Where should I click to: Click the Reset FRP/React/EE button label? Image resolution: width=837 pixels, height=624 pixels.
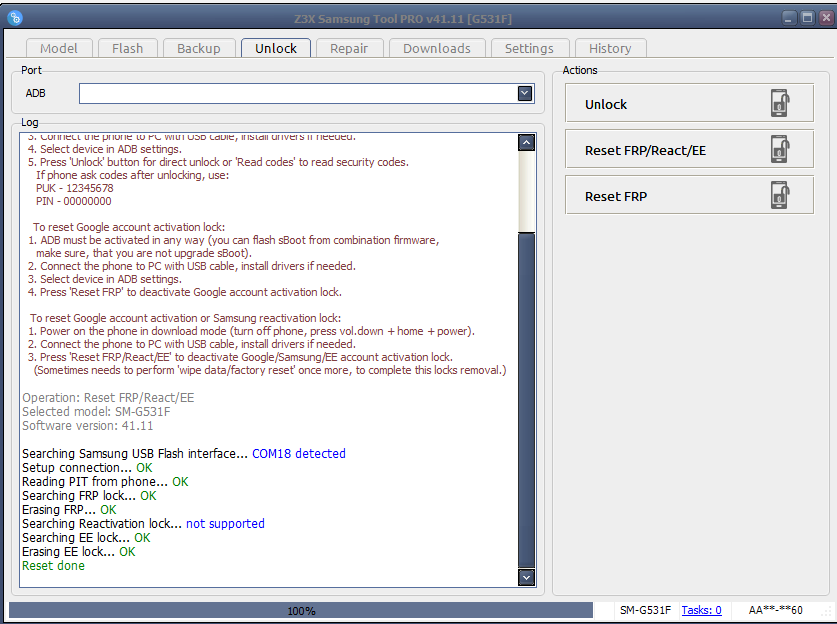[x=645, y=151]
